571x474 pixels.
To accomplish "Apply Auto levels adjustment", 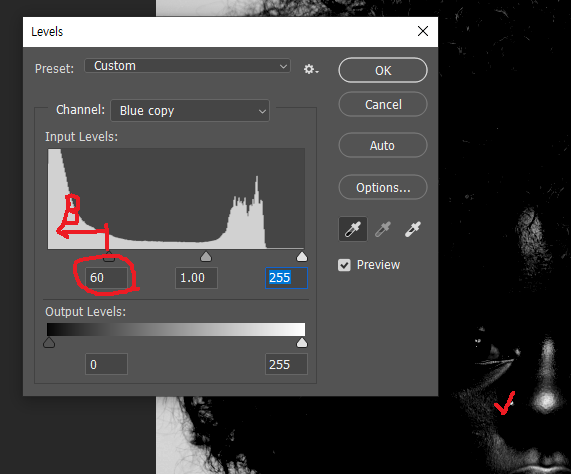I will coord(383,145).
